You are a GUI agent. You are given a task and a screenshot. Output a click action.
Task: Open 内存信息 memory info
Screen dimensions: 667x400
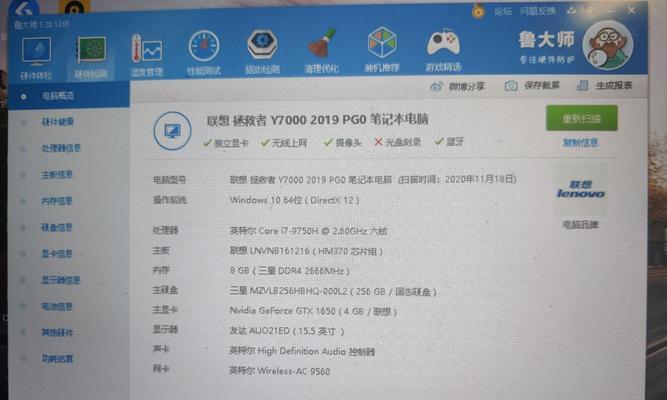[57, 201]
